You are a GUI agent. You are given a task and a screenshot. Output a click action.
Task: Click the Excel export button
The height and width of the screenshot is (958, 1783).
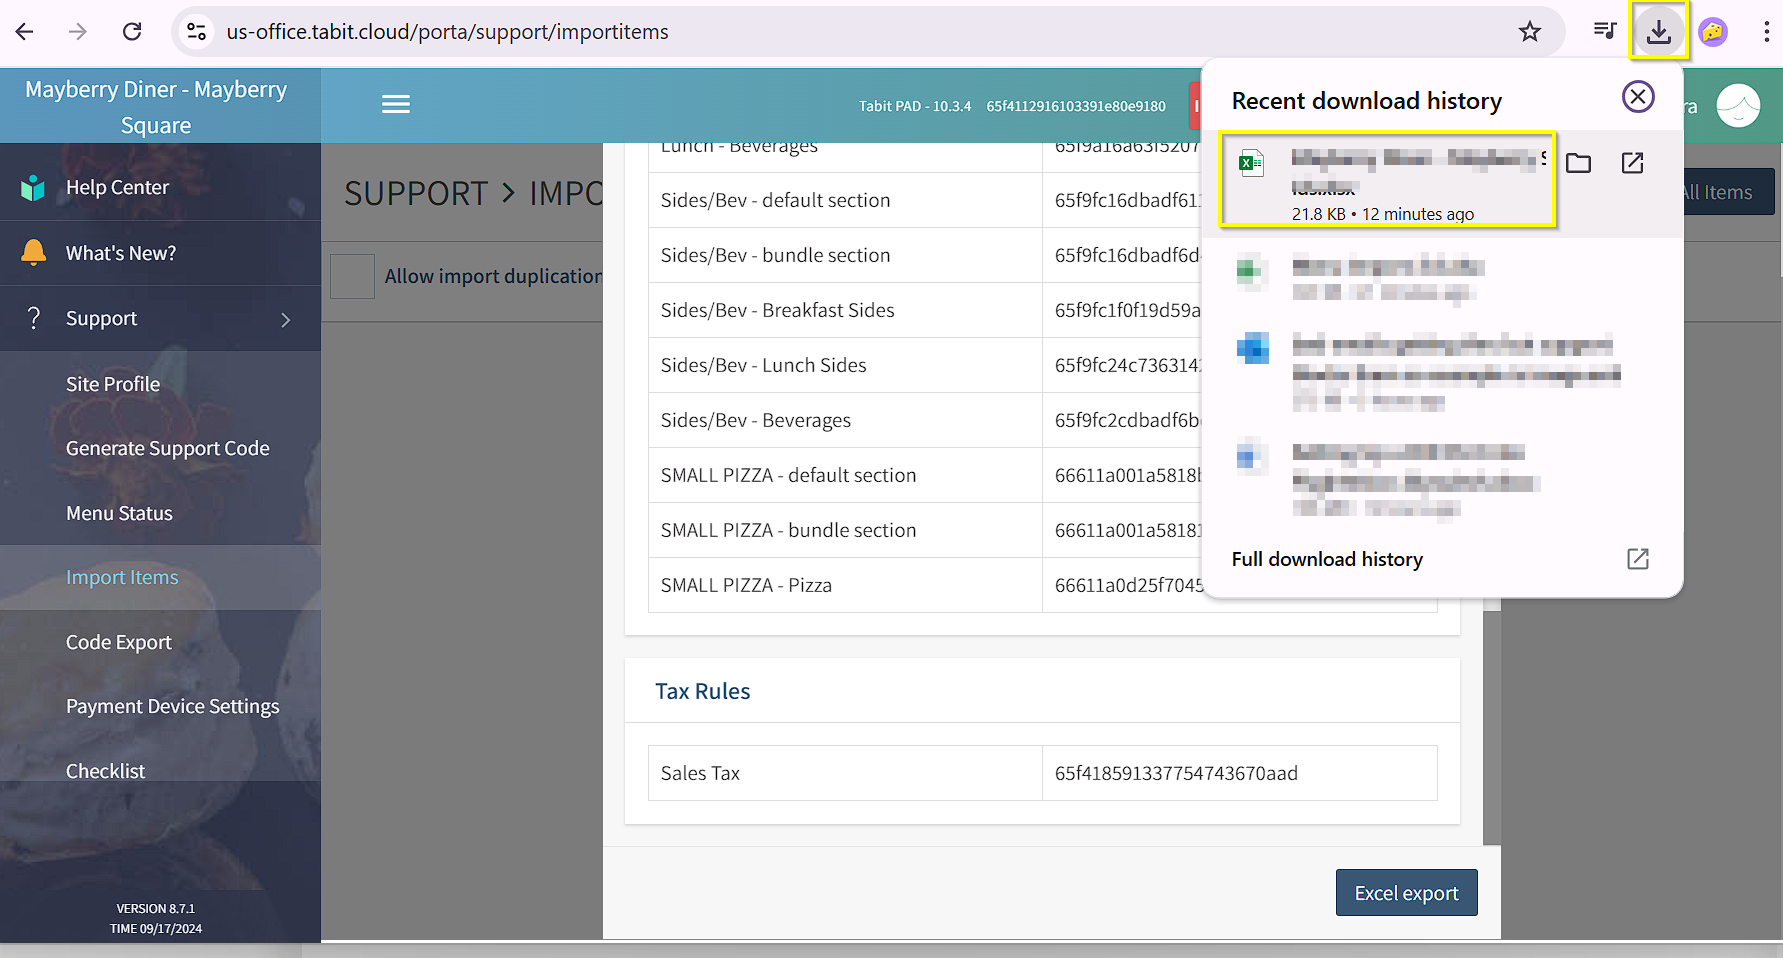(1406, 893)
